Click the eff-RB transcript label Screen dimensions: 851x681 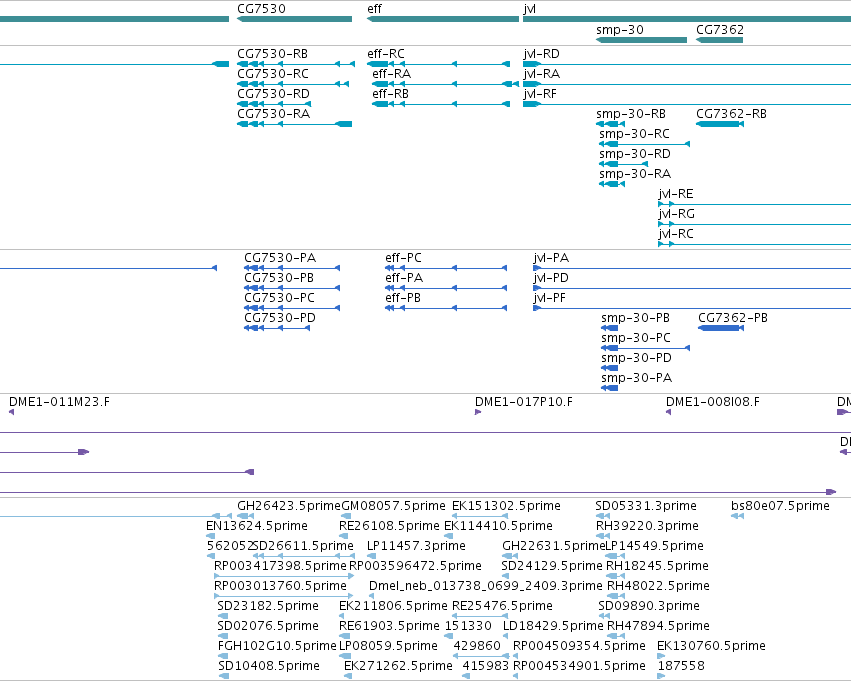pyautogui.click(x=390, y=94)
